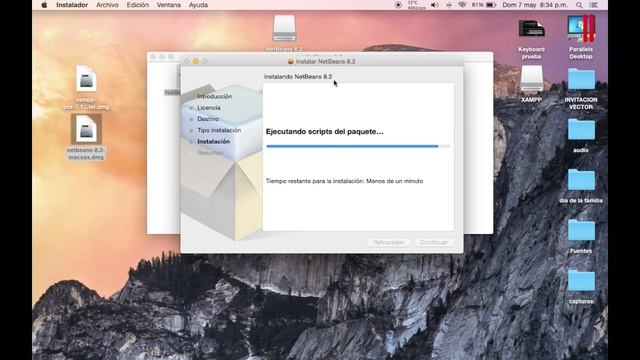Open Spotlight search magnifier
The image size is (640, 360).
(579, 5)
